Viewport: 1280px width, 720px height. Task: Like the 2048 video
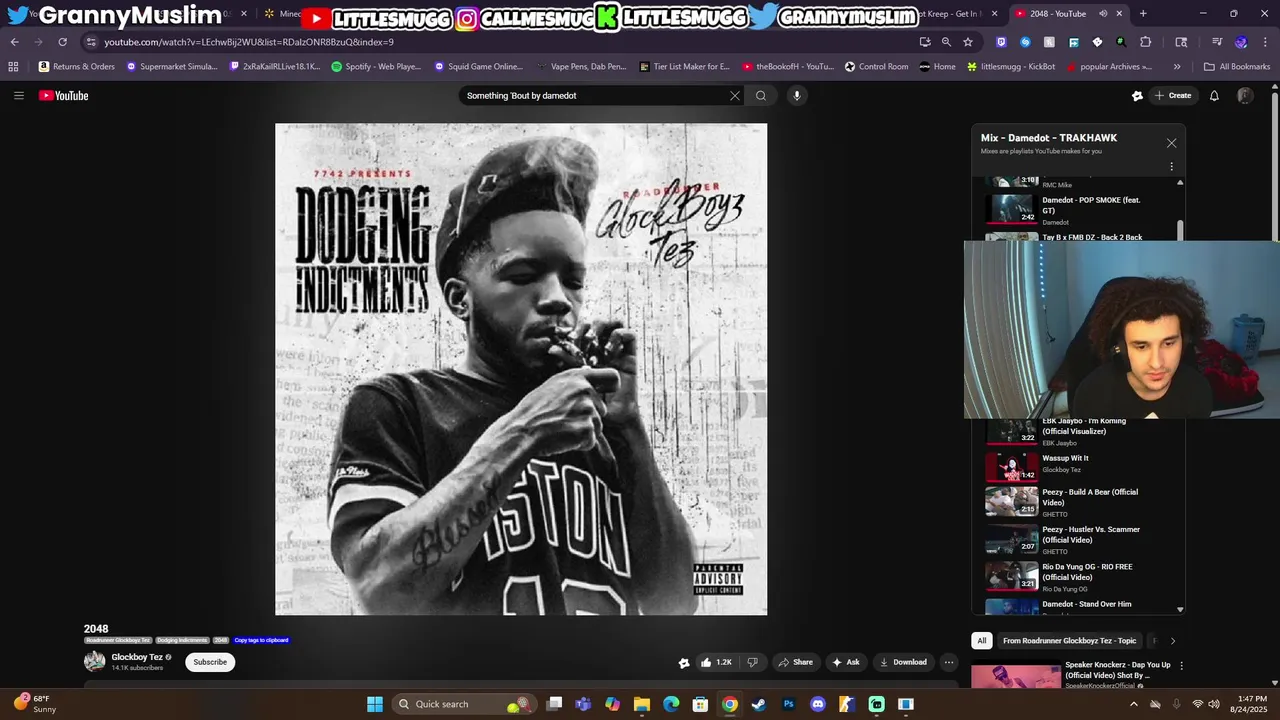(716, 662)
